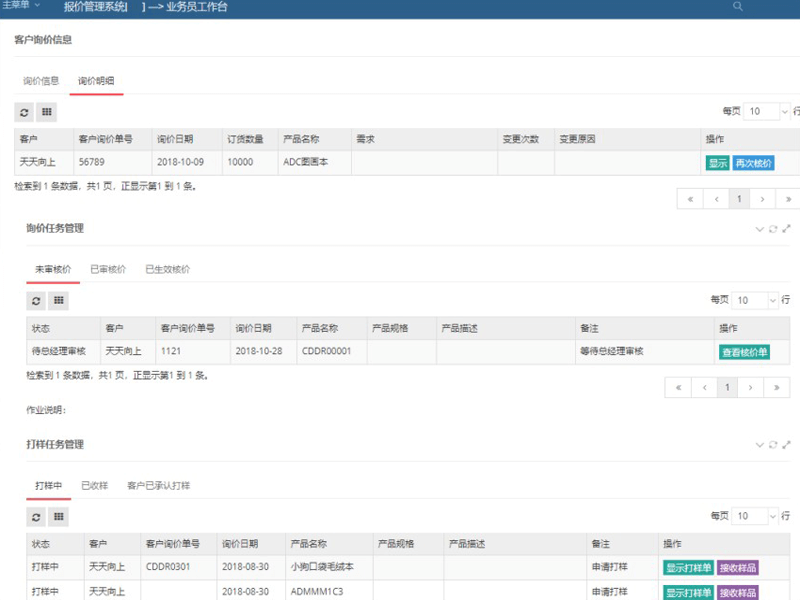
Task: Toggle grid view in 询价任务管理 table
Action: tap(59, 301)
